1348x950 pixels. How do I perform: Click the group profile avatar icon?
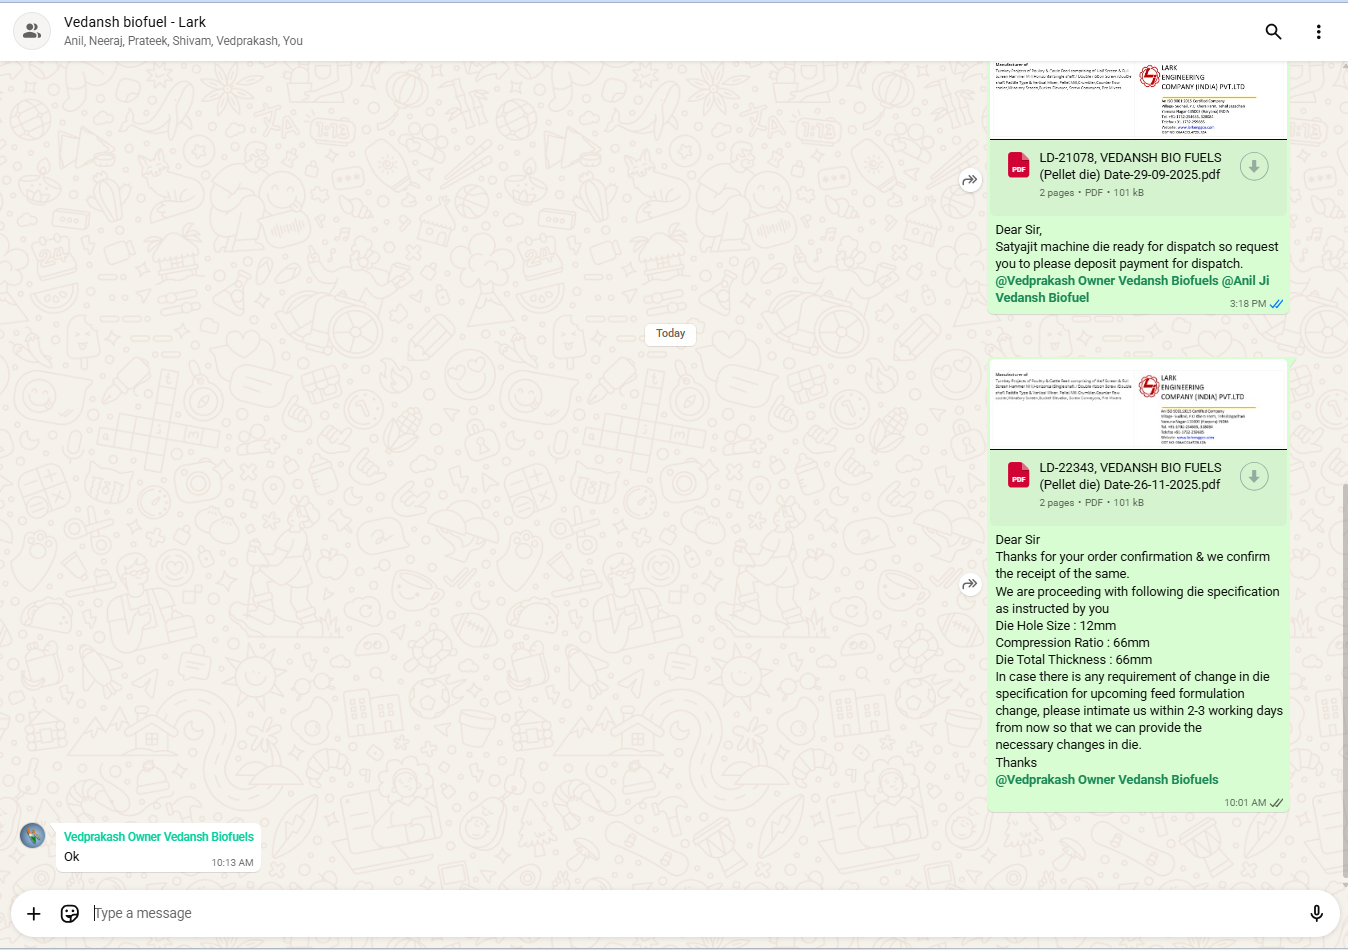click(32, 31)
